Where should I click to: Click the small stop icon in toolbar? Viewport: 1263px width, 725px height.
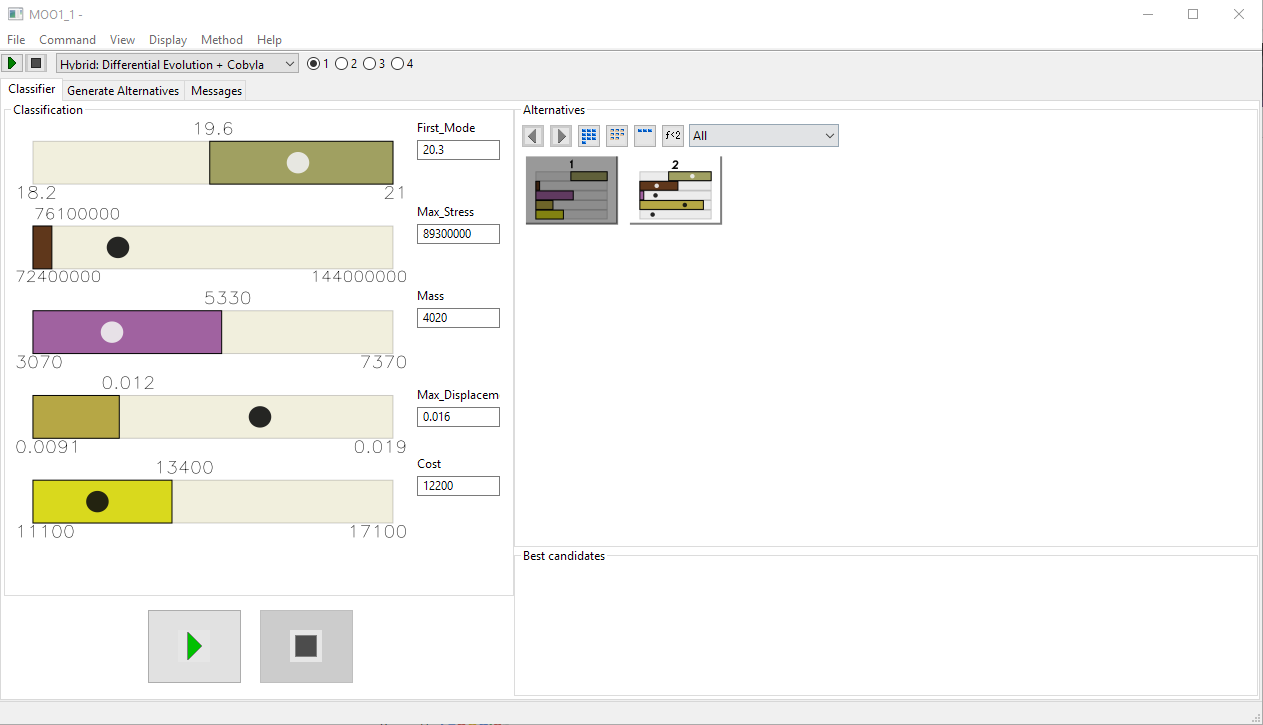click(x=36, y=64)
